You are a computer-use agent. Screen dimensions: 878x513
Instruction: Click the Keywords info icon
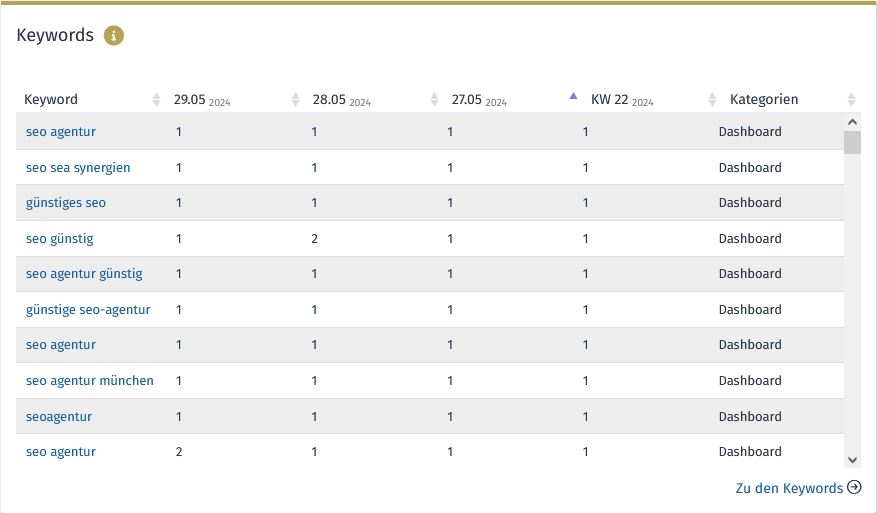pos(114,35)
